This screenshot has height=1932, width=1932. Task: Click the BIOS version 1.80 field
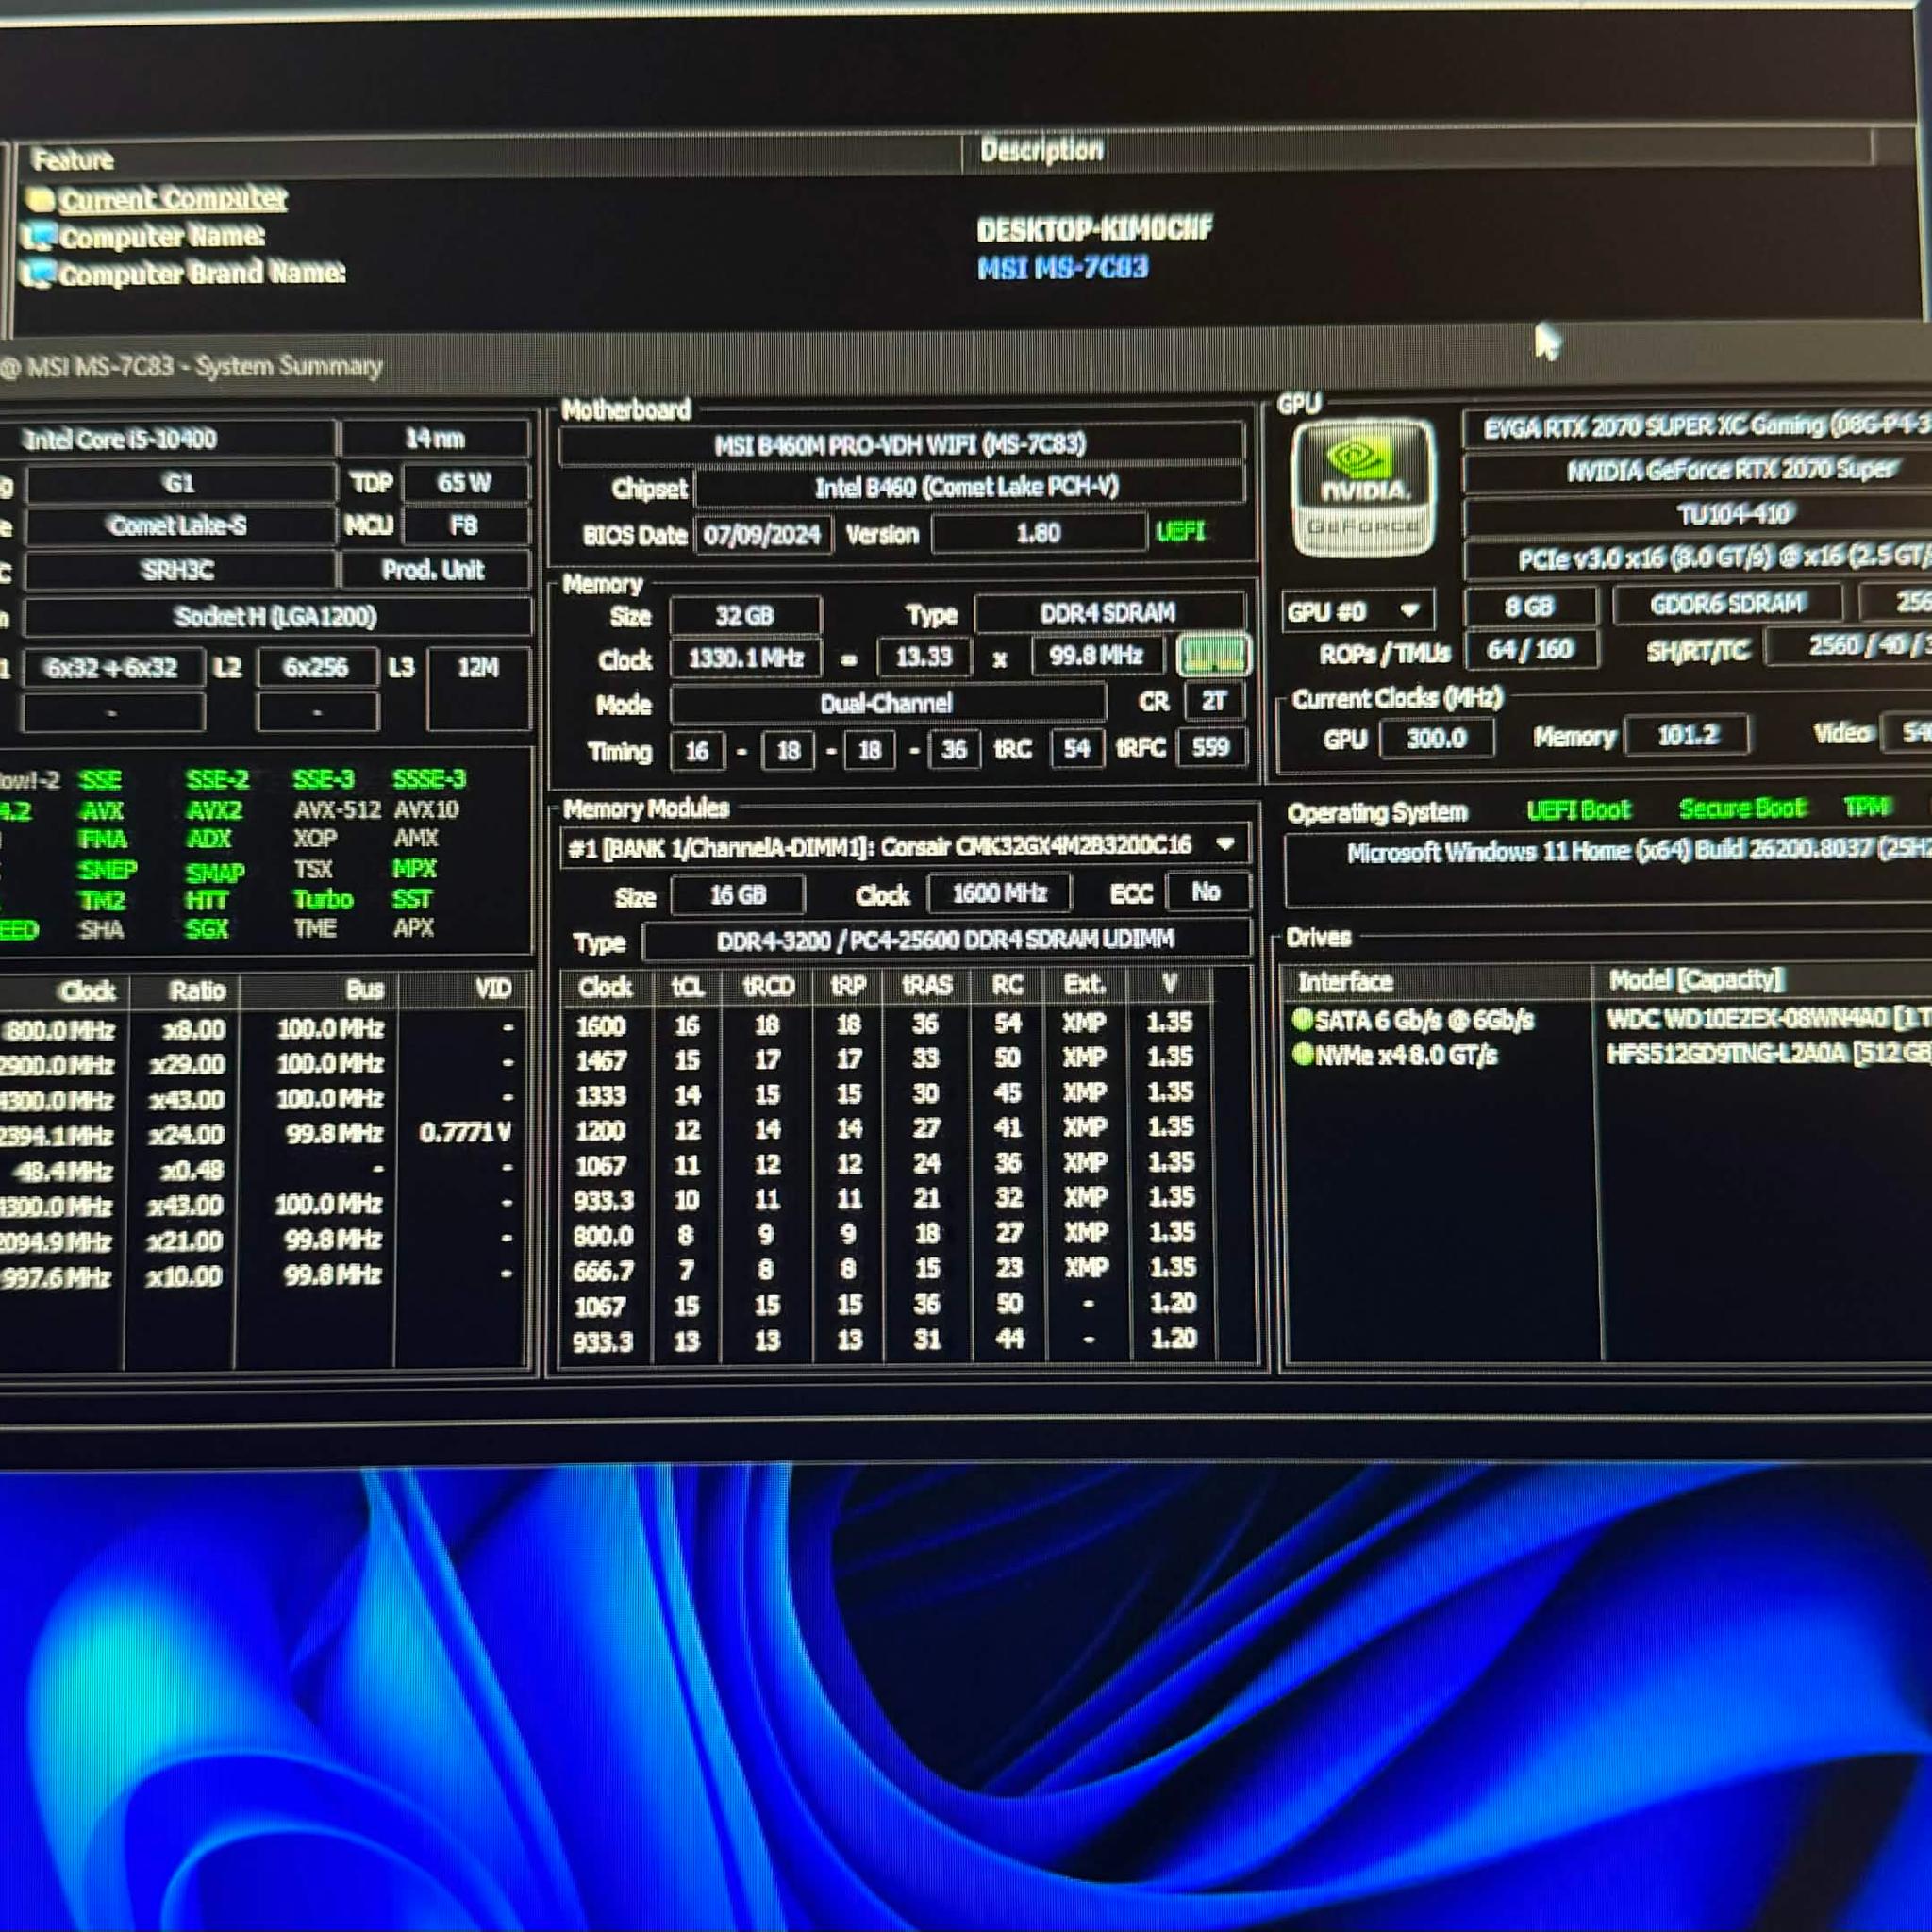point(1038,533)
